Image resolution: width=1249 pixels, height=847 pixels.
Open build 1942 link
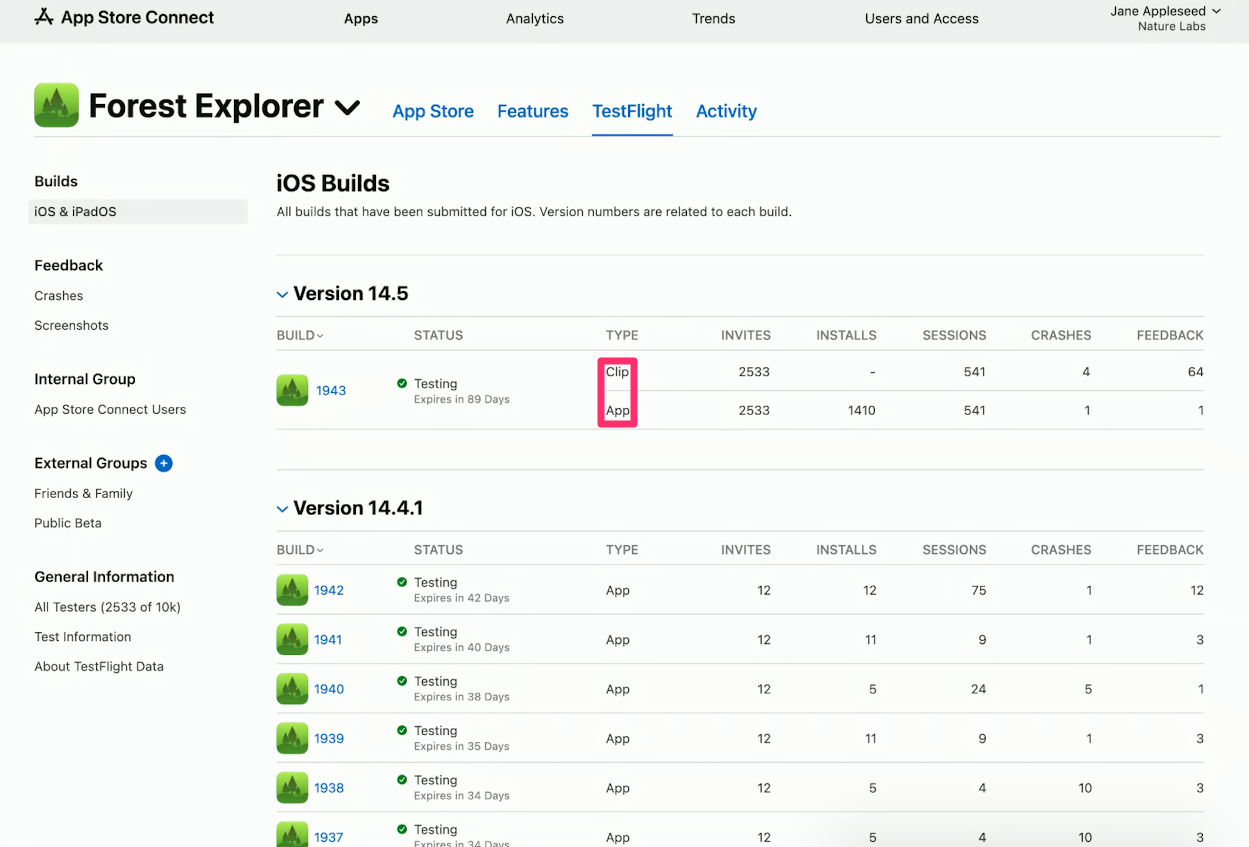coord(329,590)
